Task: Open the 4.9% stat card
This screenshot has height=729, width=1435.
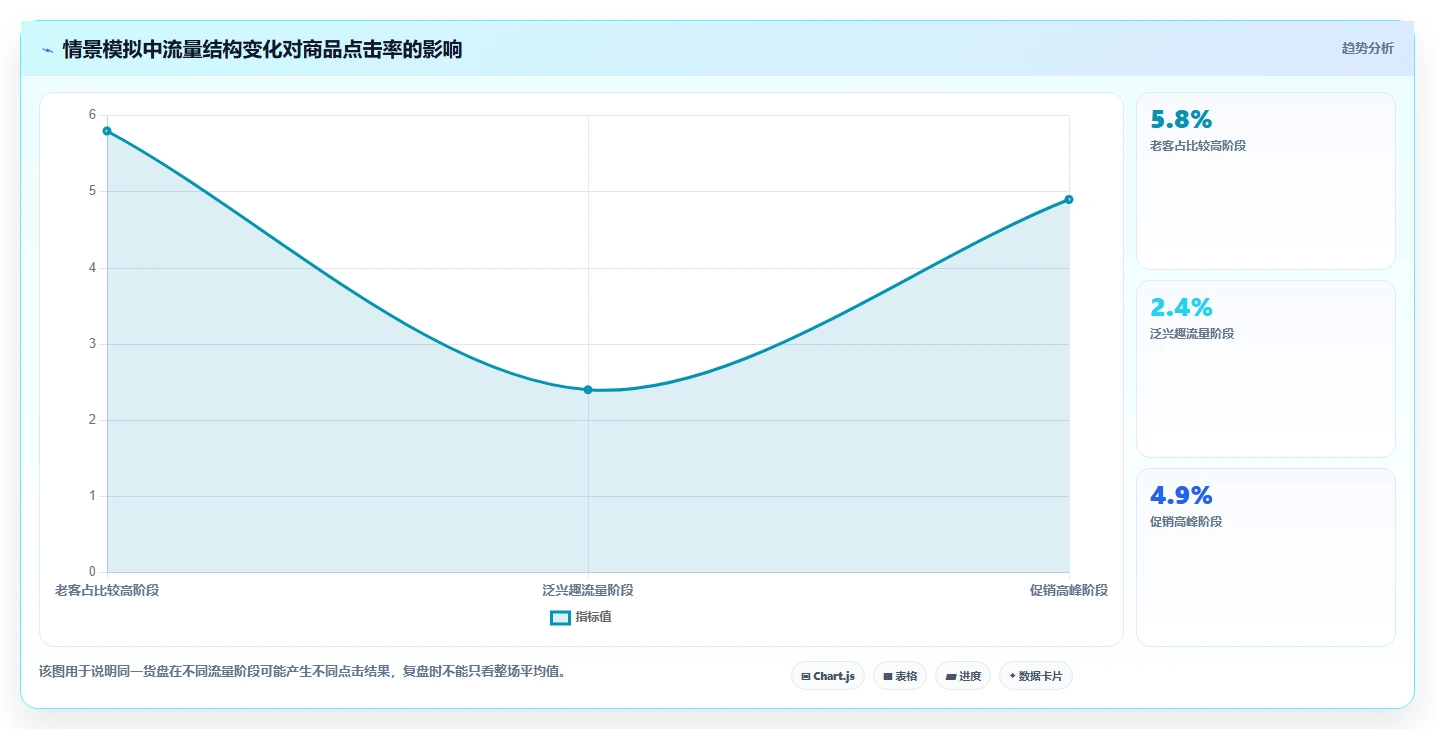Action: 1265,557
